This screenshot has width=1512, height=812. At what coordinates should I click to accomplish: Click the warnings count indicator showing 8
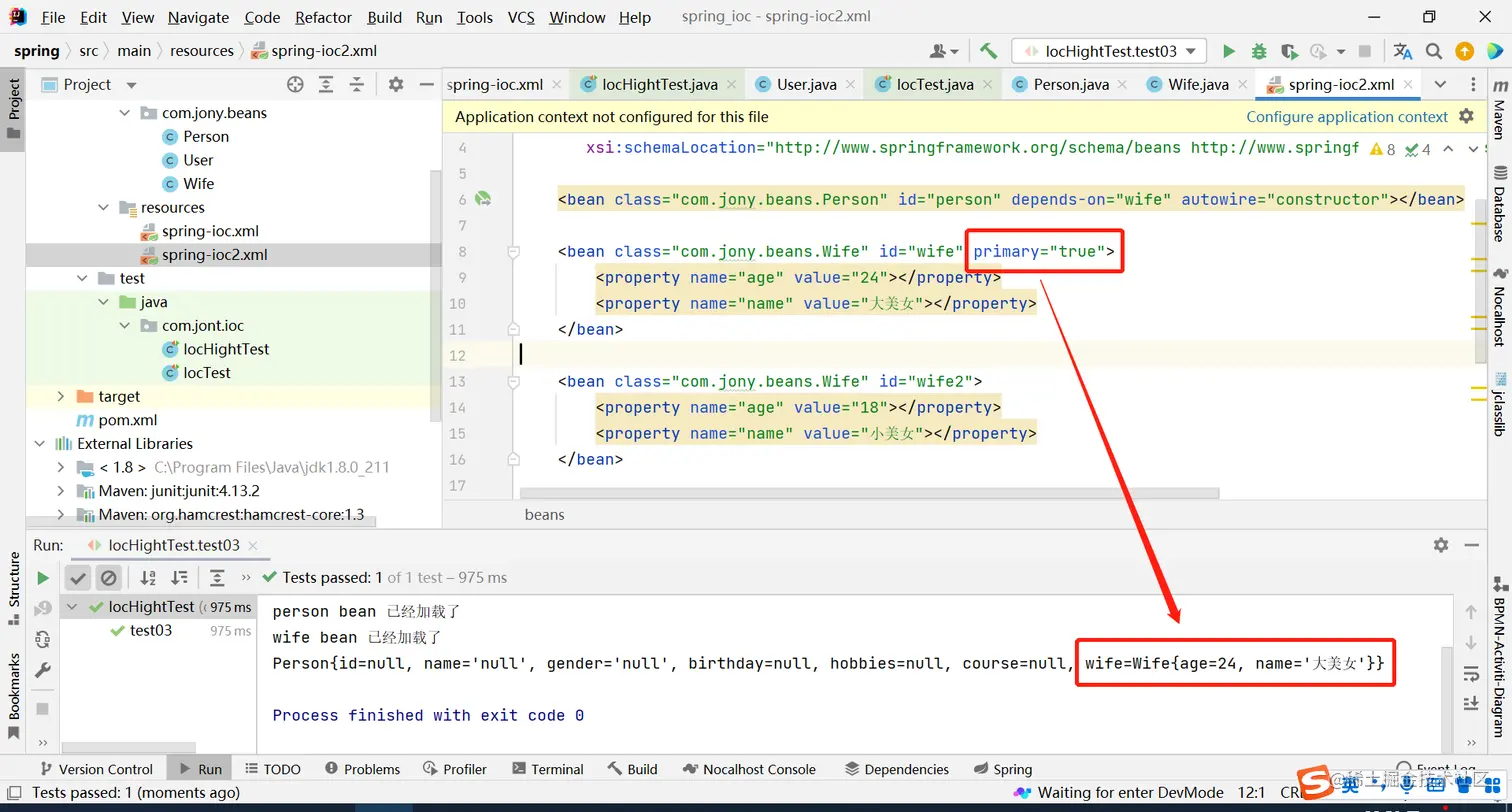click(1383, 149)
